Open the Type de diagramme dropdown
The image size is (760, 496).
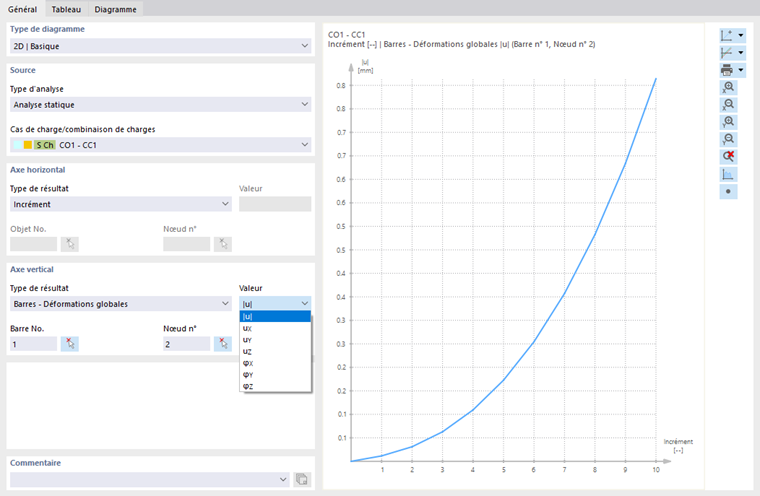[x=160, y=46]
